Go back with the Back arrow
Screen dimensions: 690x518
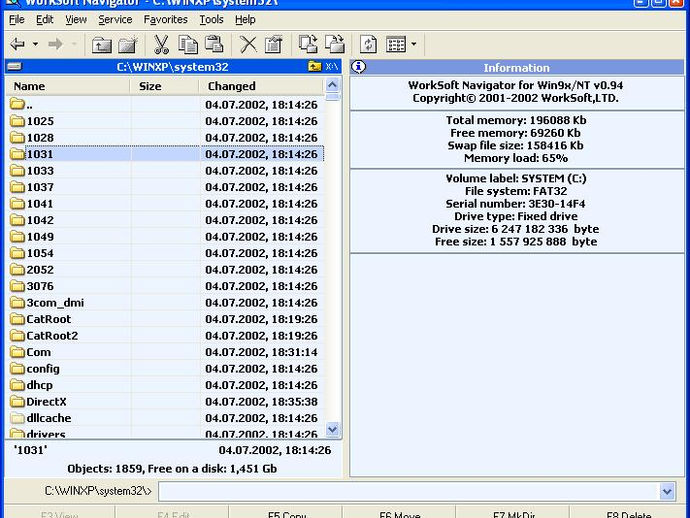tap(18, 44)
